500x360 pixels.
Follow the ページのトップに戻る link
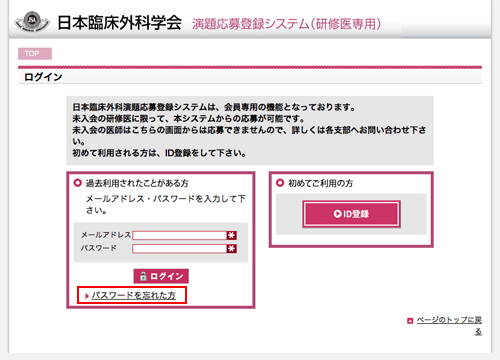[449, 325]
